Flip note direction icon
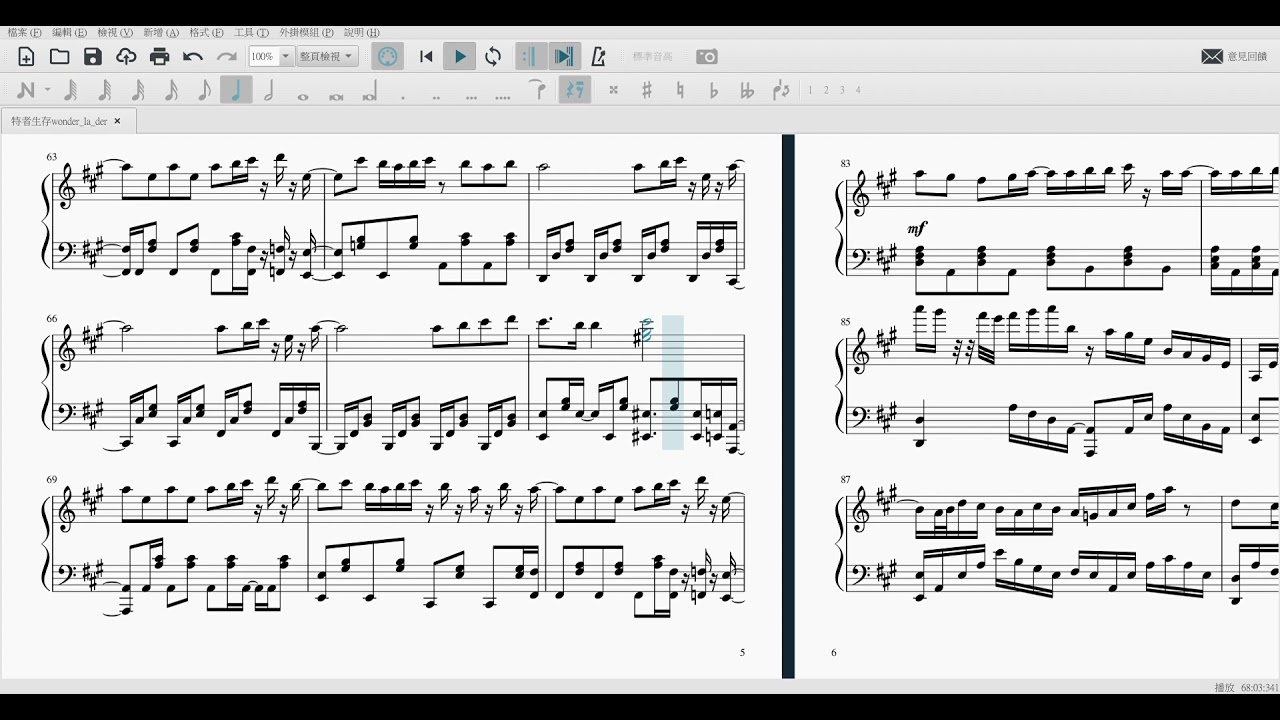Image resolution: width=1280 pixels, height=720 pixels. point(781,90)
